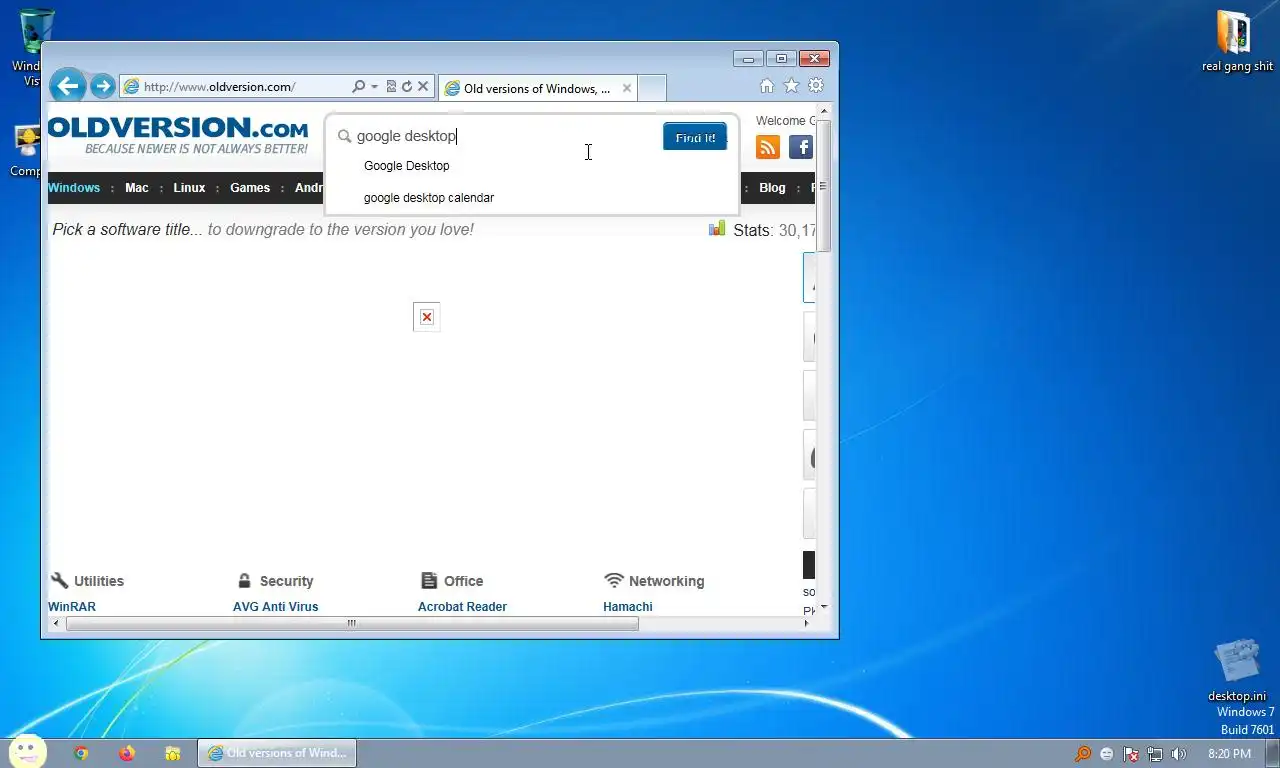Launch Firefox from the taskbar
This screenshot has height=768, width=1280.
[127, 753]
